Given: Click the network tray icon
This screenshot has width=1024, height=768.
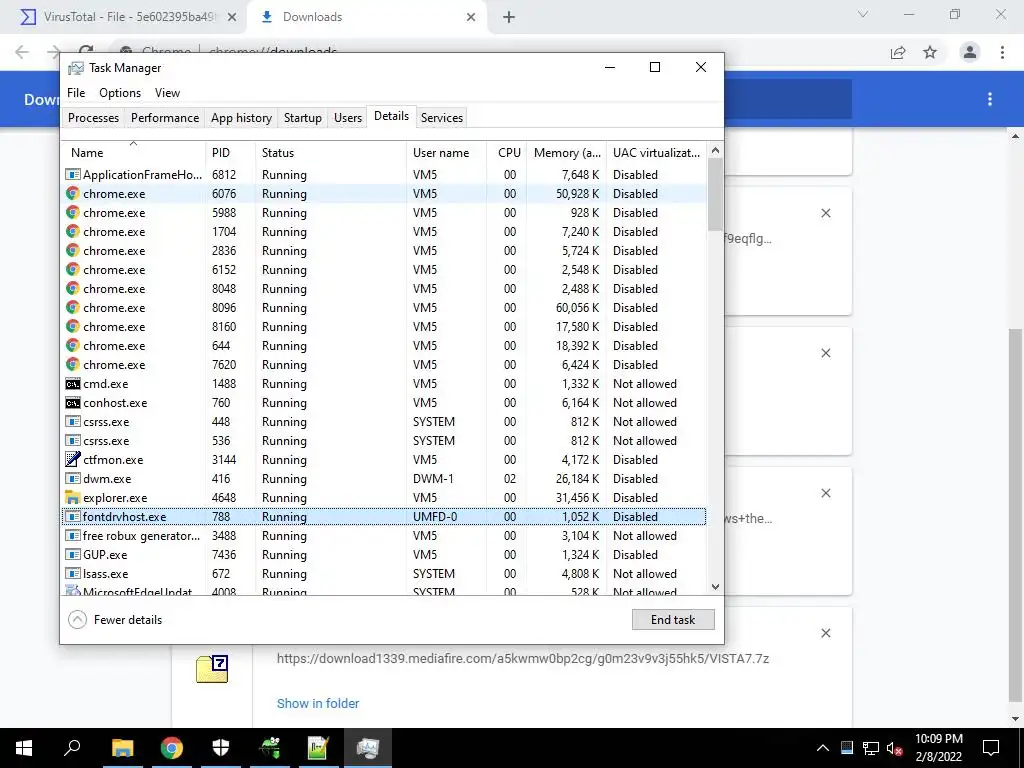Looking at the screenshot, I should click(x=871, y=748).
